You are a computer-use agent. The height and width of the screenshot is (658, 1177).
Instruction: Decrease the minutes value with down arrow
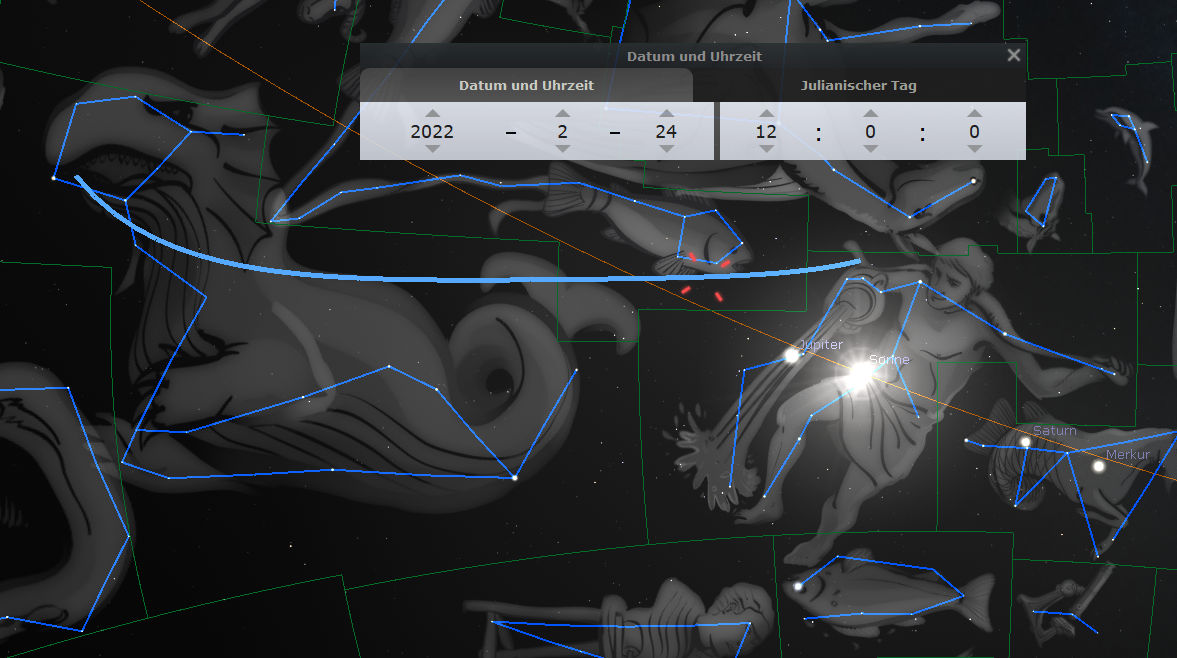point(870,149)
